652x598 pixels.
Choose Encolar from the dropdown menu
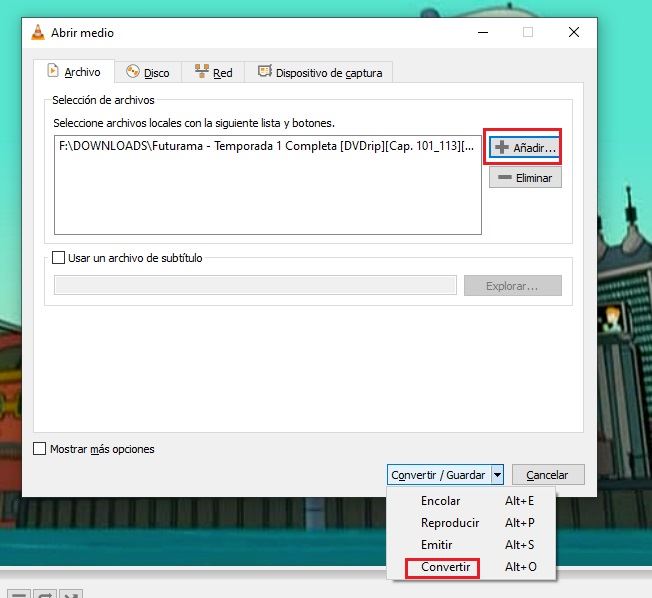441,501
